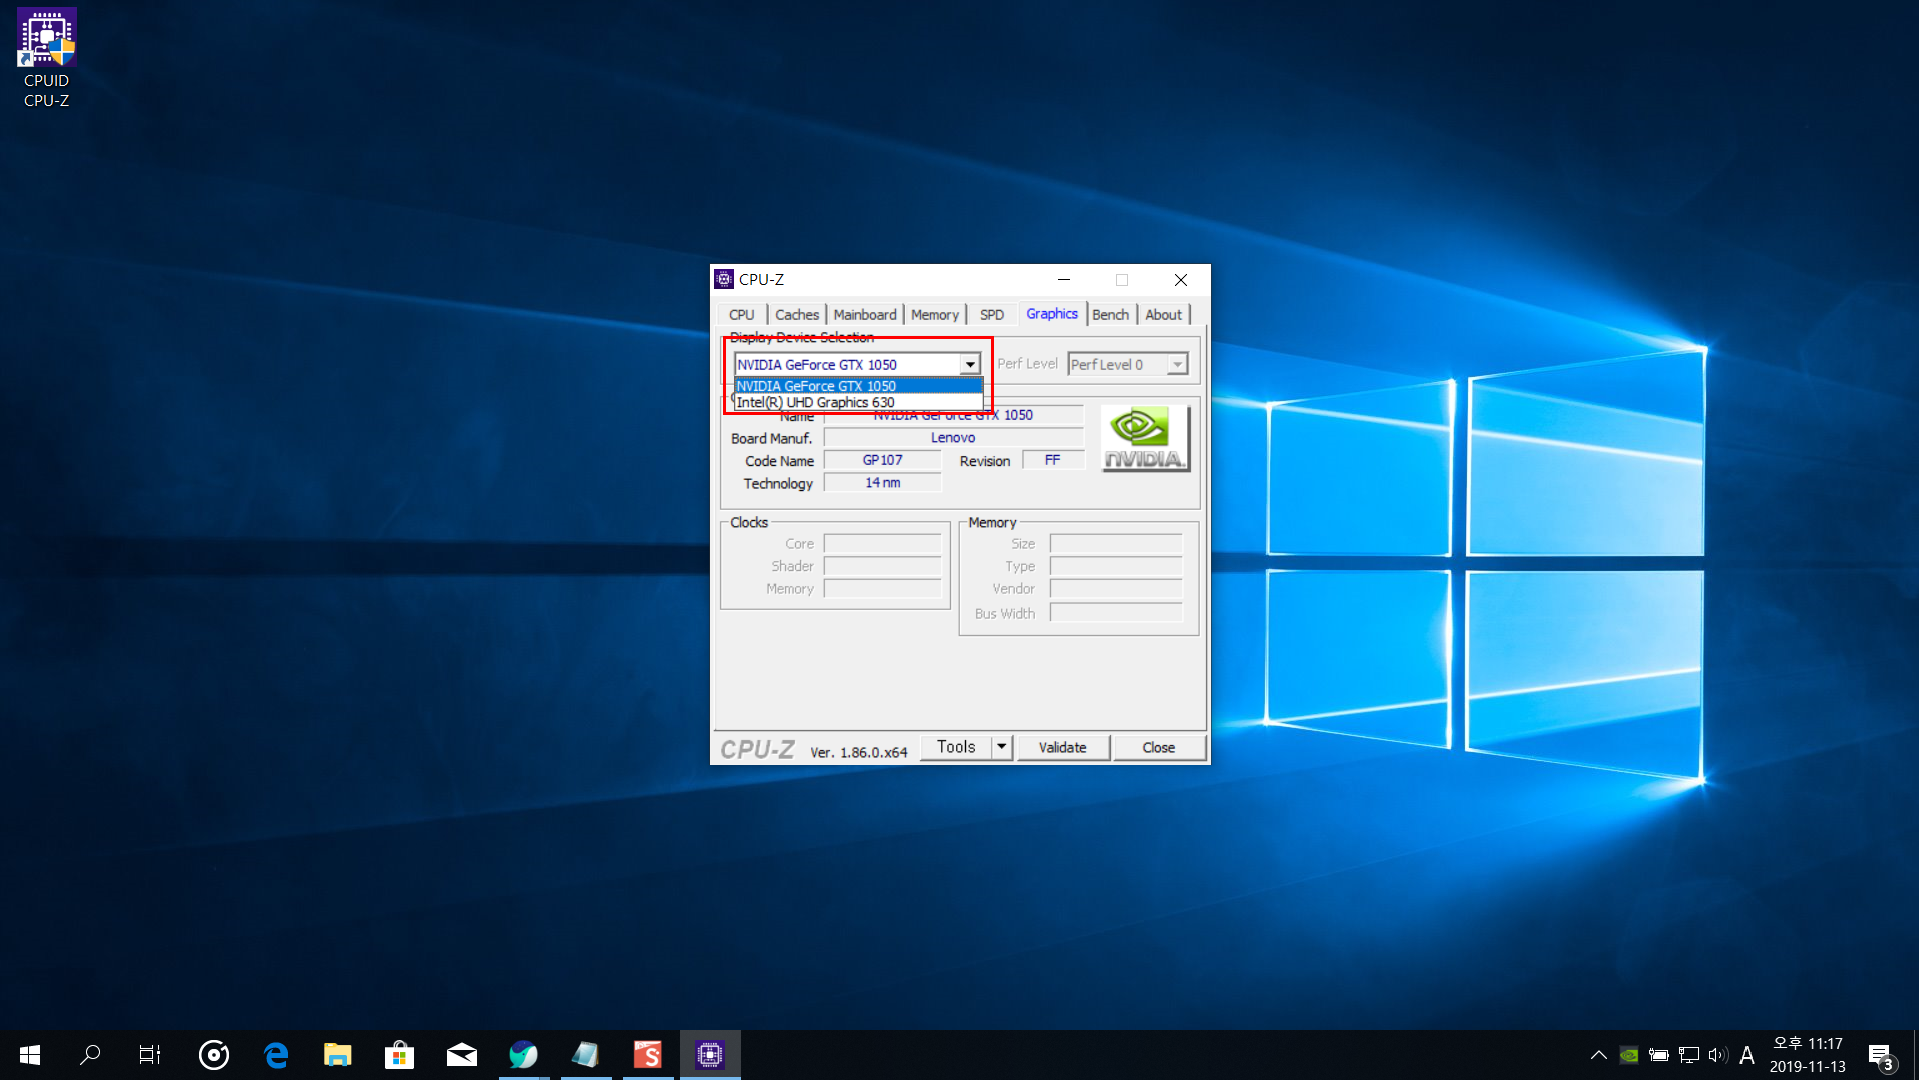Open the Action Center notifications icon
The width and height of the screenshot is (1919, 1080).
click(x=1881, y=1056)
